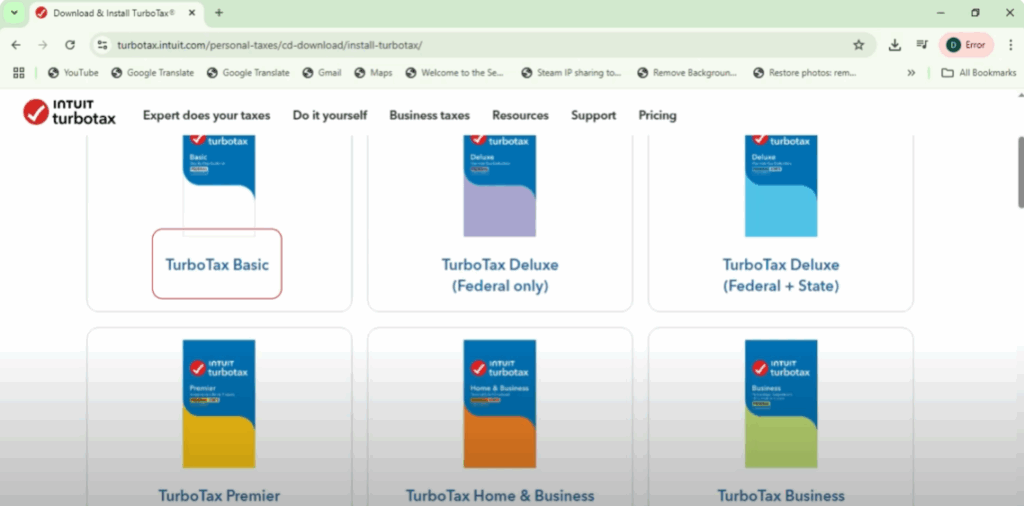Click TurboTax Business green box image
The height and width of the screenshot is (506, 1024).
pyautogui.click(x=781, y=403)
